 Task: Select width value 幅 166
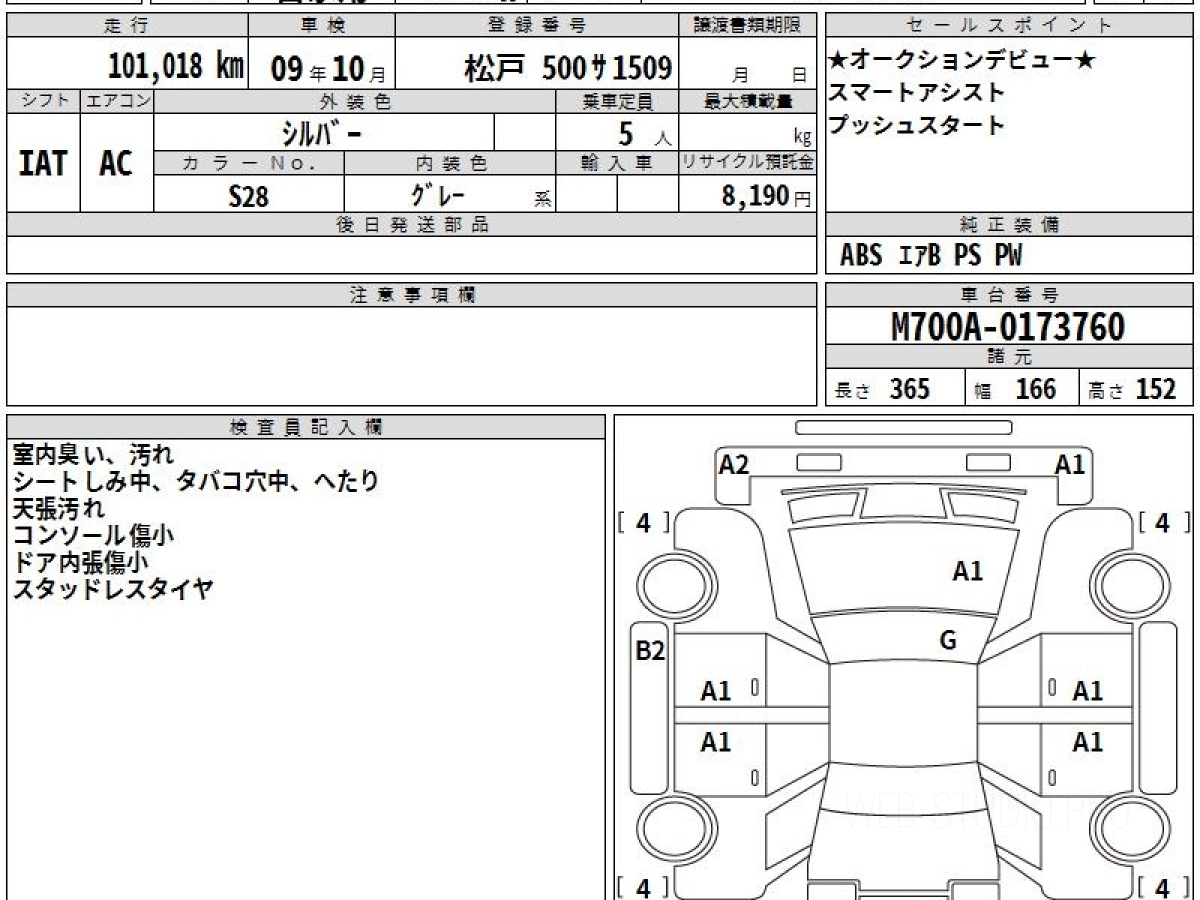click(x=1015, y=389)
